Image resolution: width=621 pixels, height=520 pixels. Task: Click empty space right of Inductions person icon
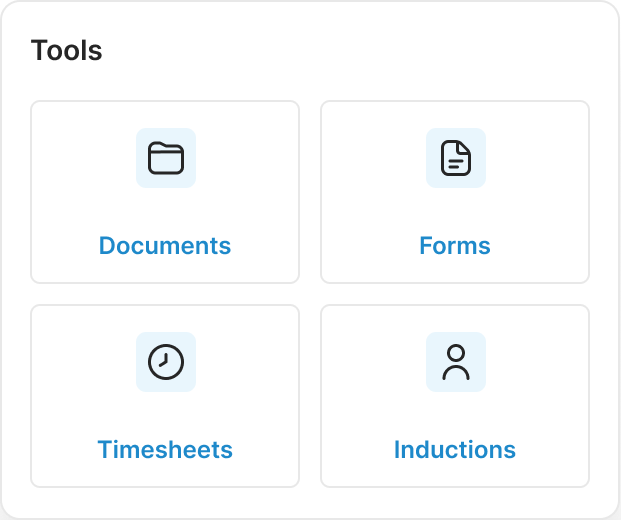pyautogui.click(x=540, y=362)
